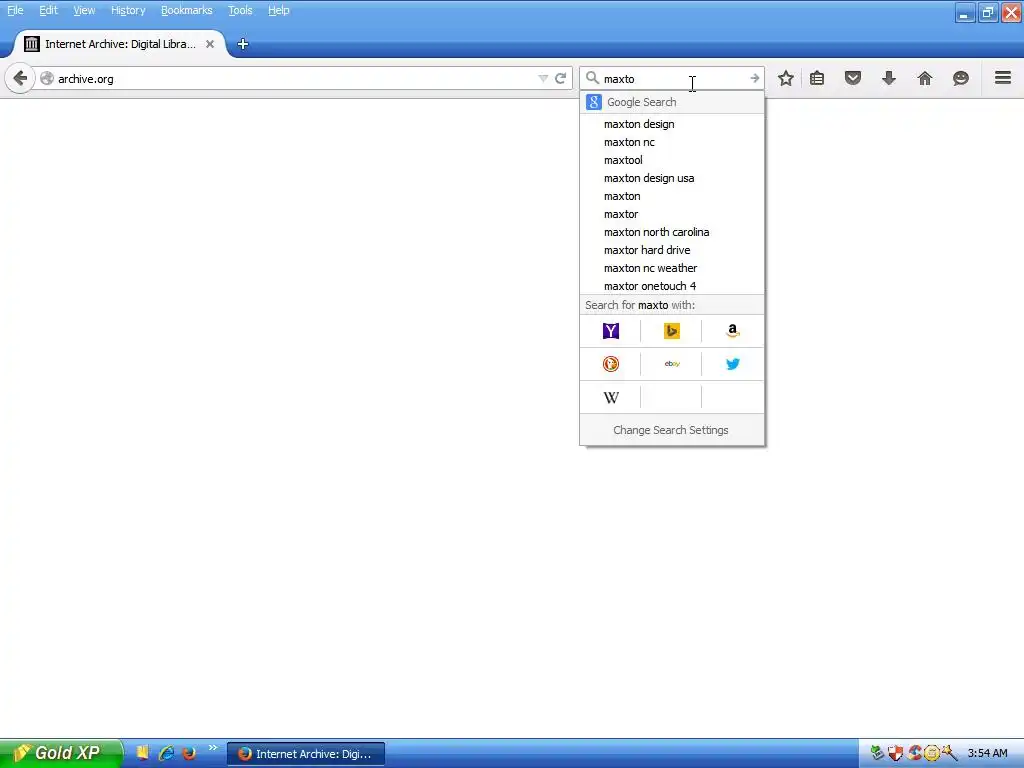The width and height of the screenshot is (1024, 768).
Task: Click the red security shield tray icon
Action: (x=895, y=754)
